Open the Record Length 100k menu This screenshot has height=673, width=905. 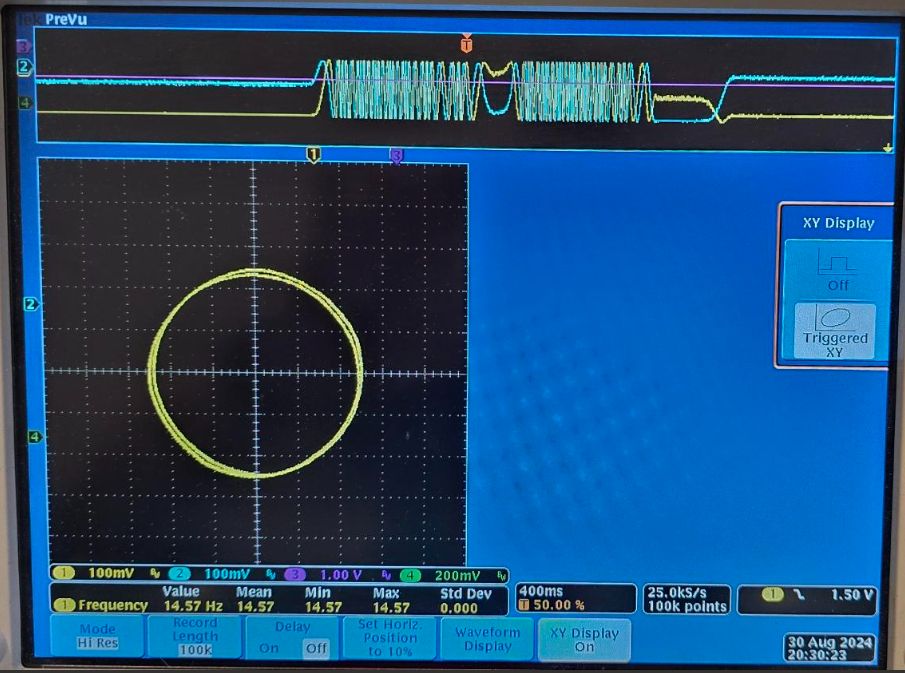194,637
